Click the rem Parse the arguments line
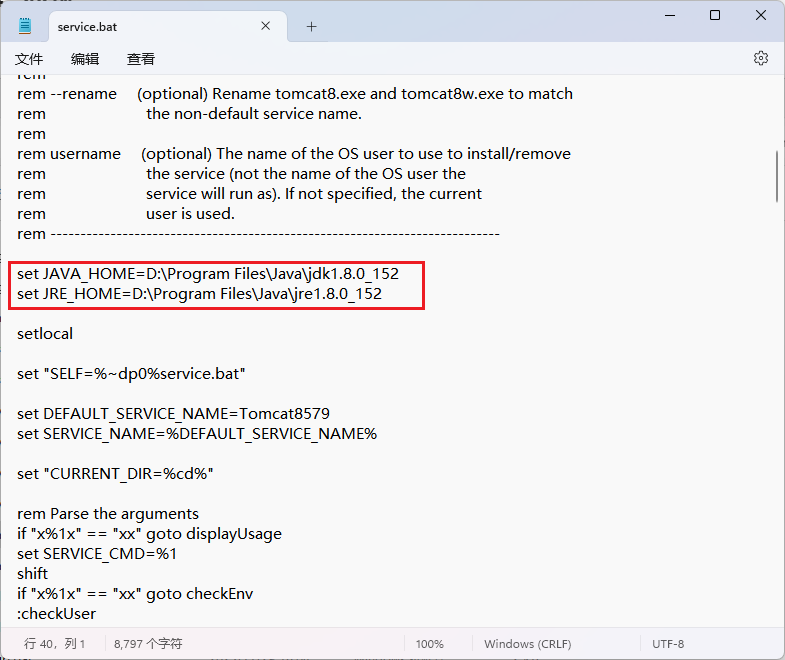Screen dimensions: 785x660 click(x=108, y=514)
